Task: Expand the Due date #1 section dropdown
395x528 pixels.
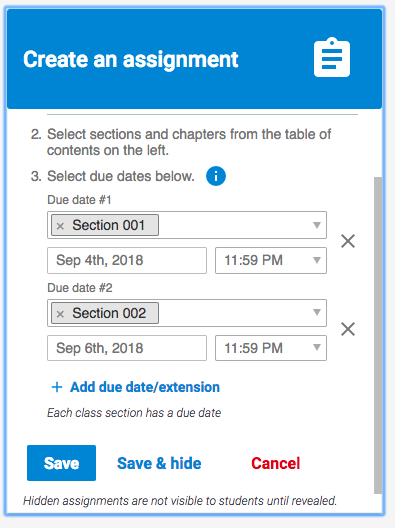Action: point(317,225)
